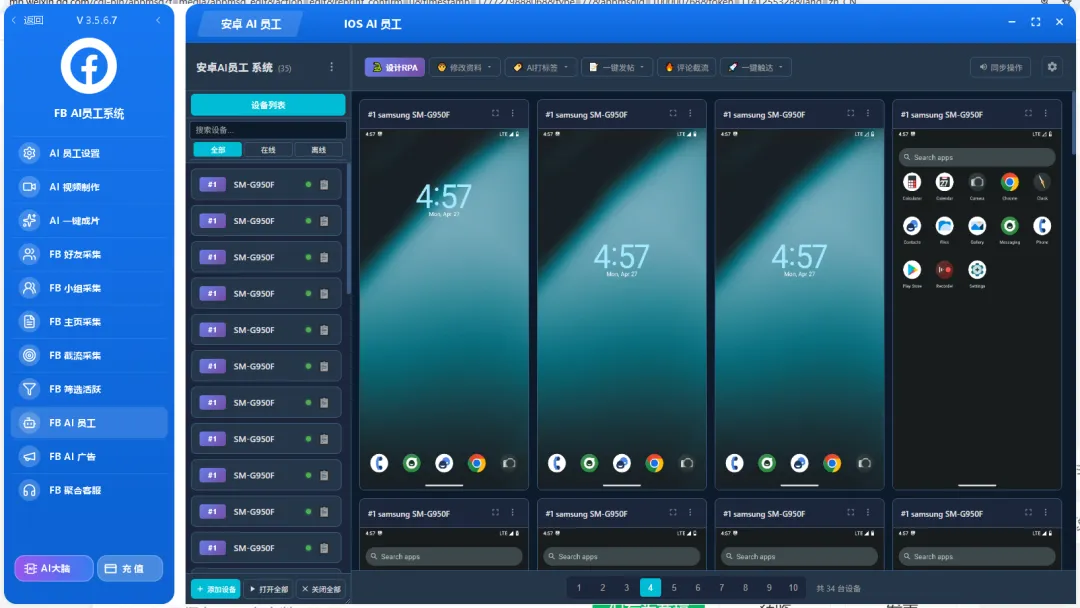Tap Play Store icon in the app drawer

tap(912, 270)
